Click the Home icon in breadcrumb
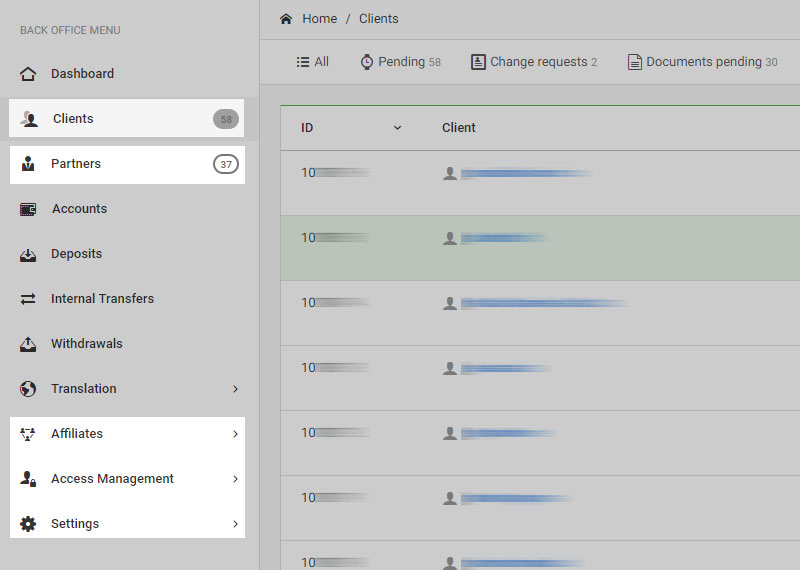Image resolution: width=800 pixels, height=570 pixels. pyautogui.click(x=286, y=19)
